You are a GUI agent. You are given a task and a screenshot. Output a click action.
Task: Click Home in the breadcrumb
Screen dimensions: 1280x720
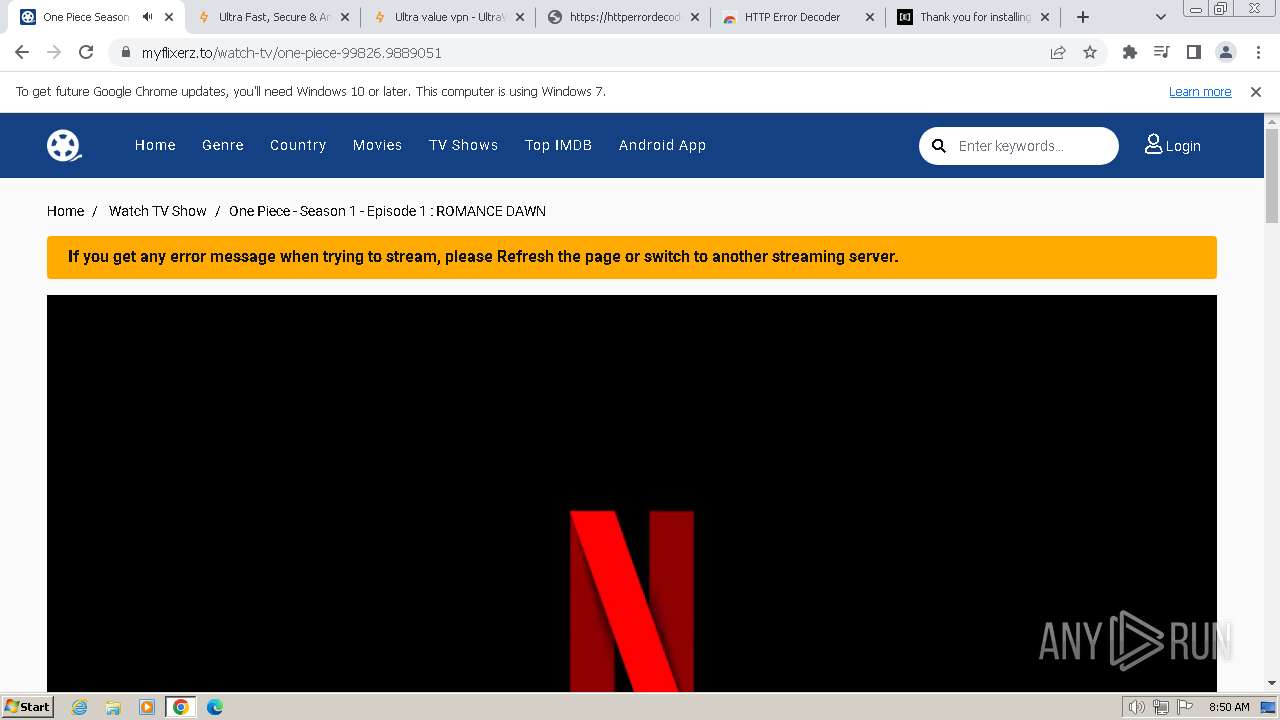pyautogui.click(x=65, y=211)
